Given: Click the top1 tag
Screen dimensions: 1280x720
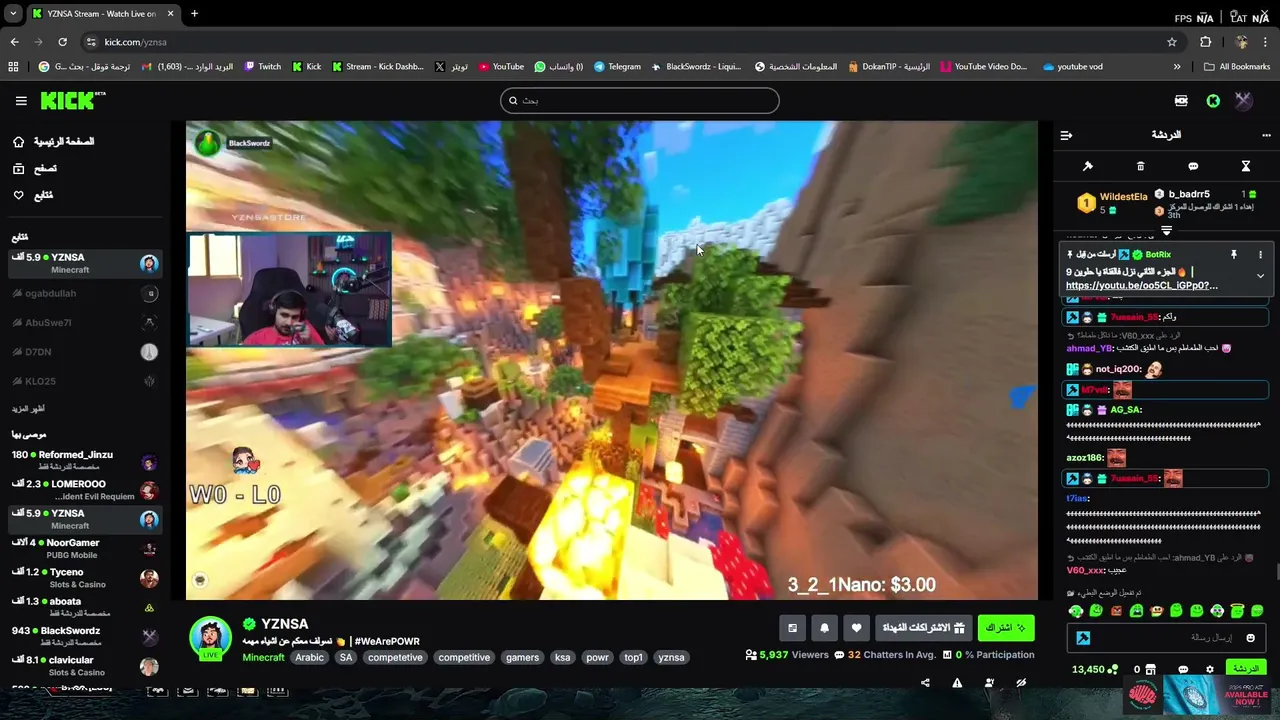Looking at the screenshot, I should point(633,657).
